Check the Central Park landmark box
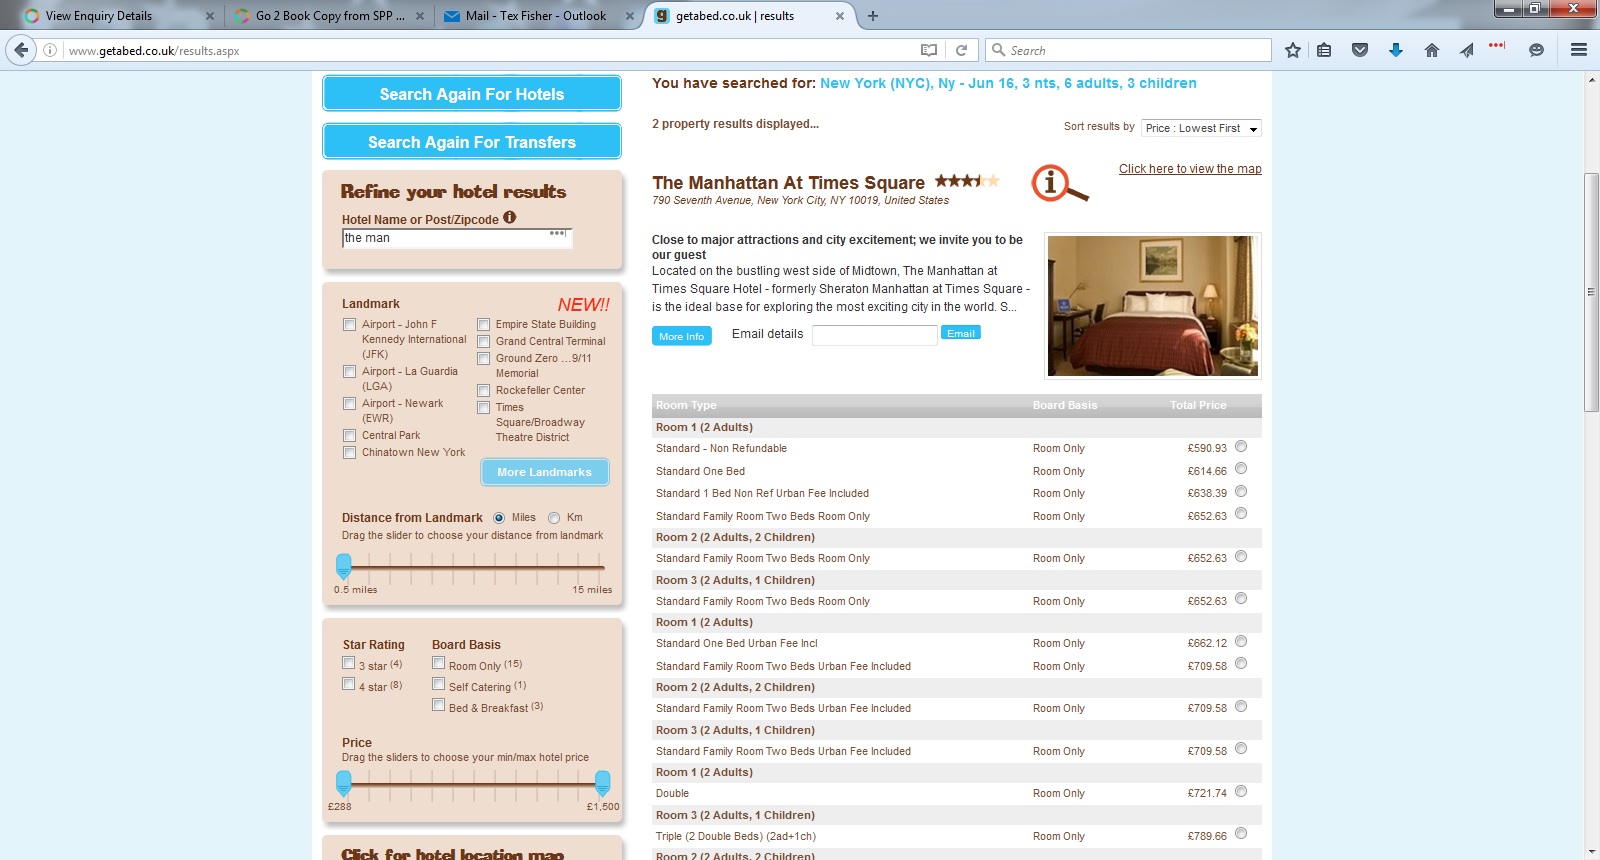 (x=349, y=435)
